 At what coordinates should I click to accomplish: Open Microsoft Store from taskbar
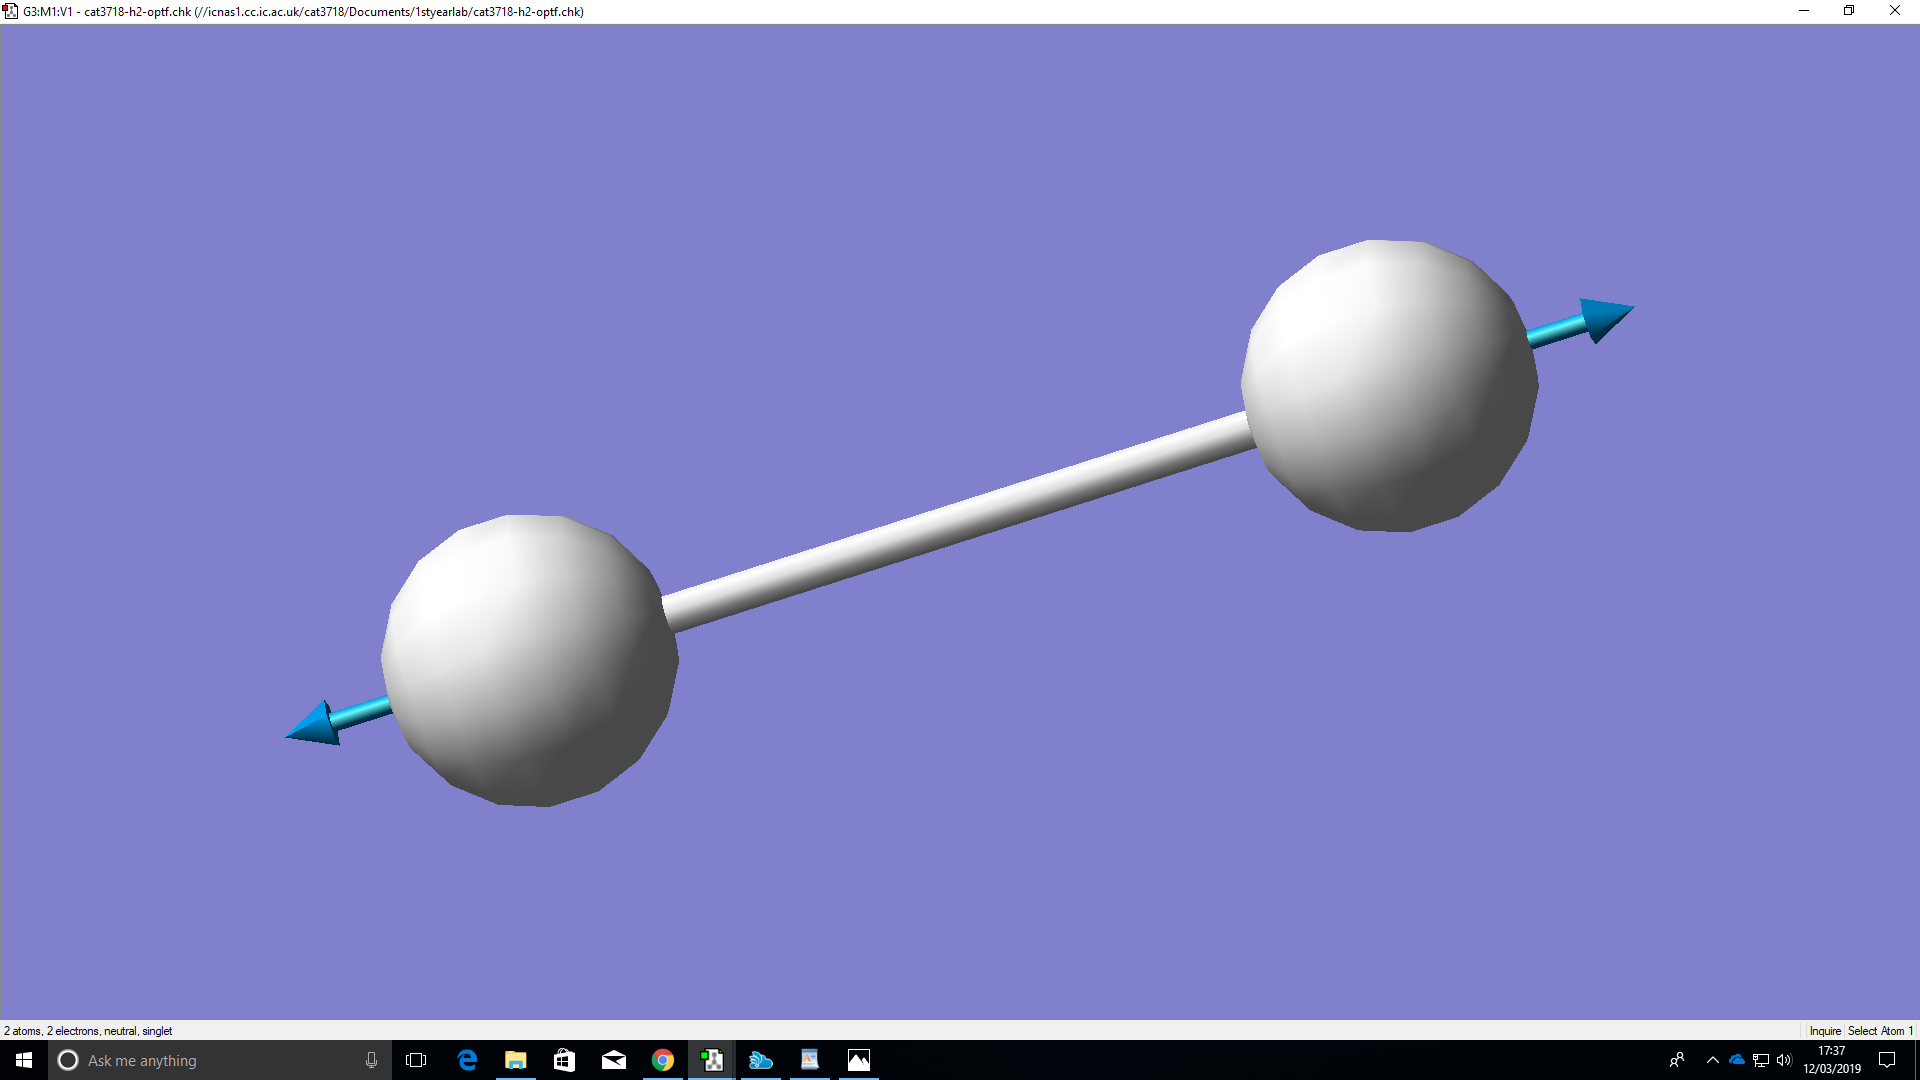point(565,1060)
